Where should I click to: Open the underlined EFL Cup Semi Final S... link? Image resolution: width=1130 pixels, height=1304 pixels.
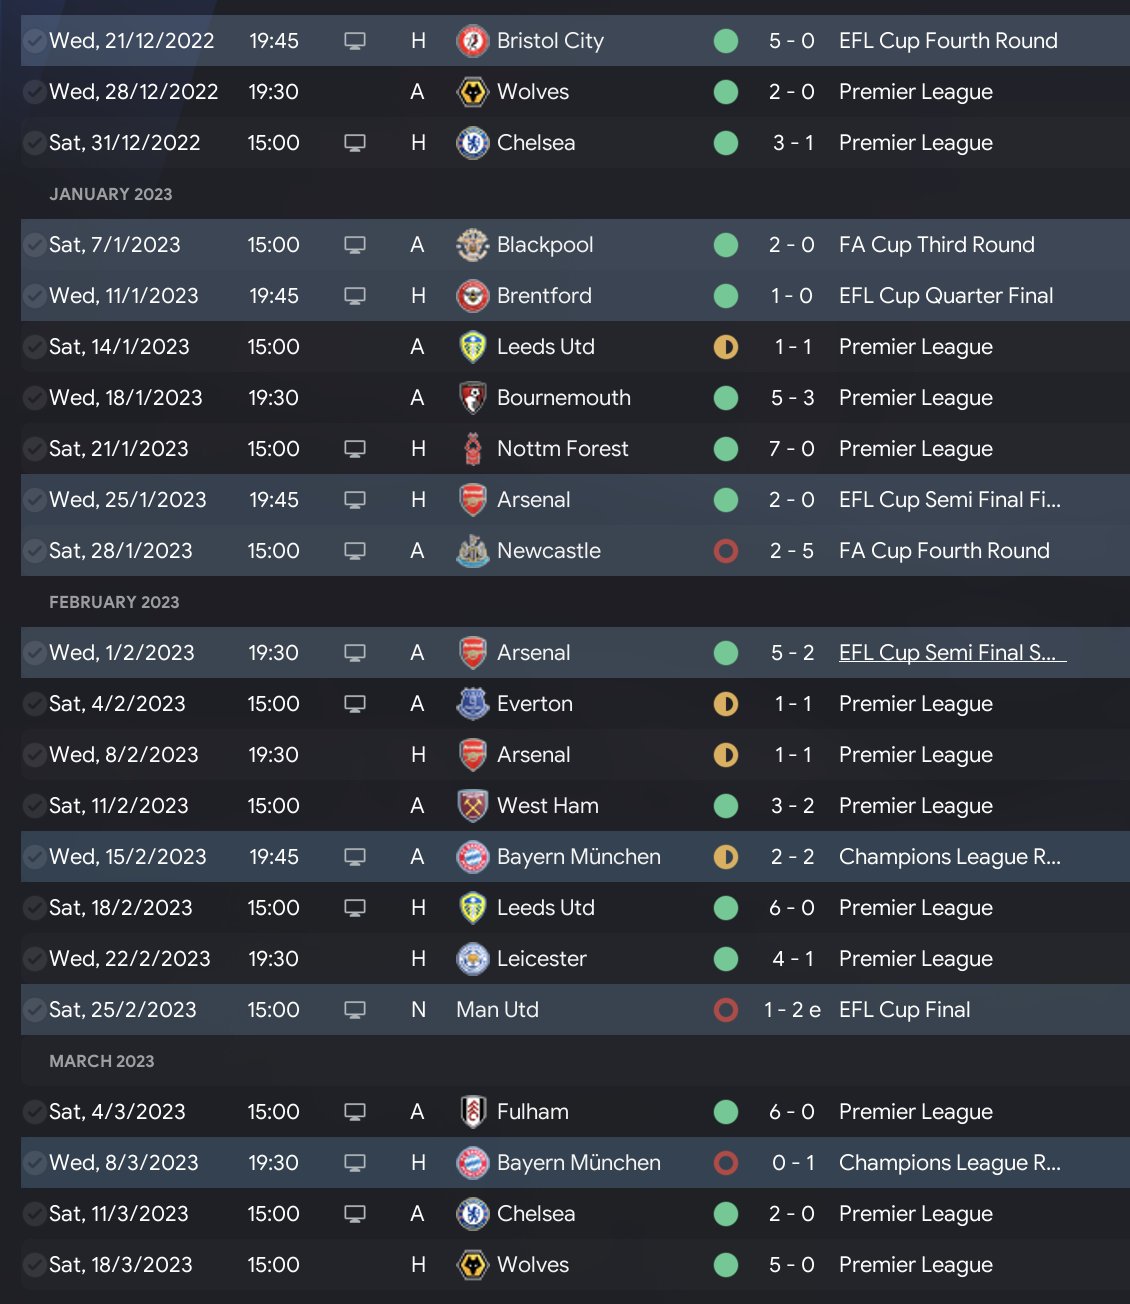[x=950, y=653]
